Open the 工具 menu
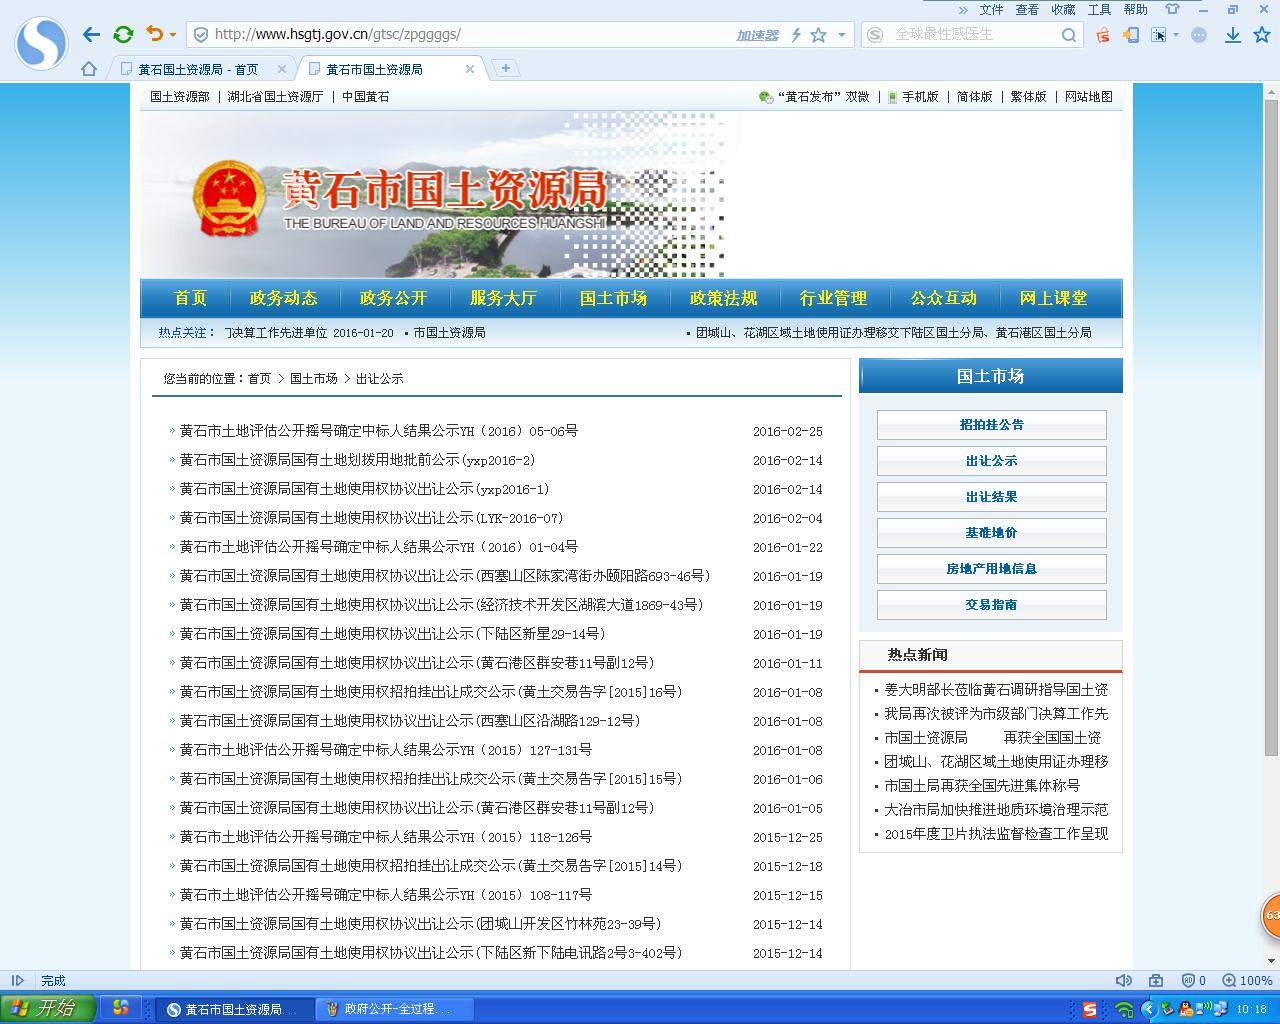The image size is (1280, 1024). pyautogui.click(x=1099, y=9)
